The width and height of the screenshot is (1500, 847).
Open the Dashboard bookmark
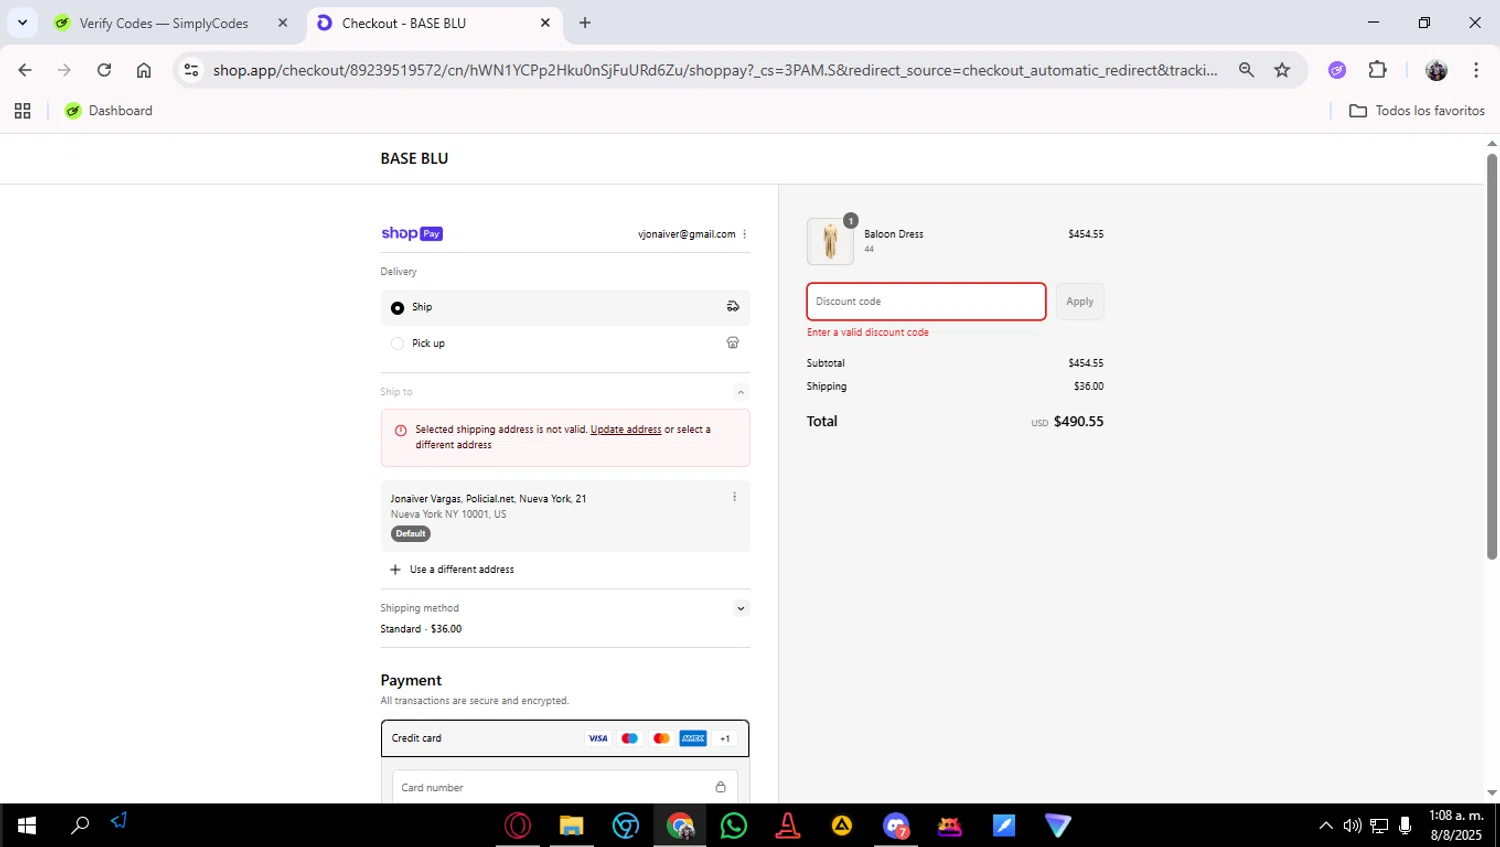(108, 111)
